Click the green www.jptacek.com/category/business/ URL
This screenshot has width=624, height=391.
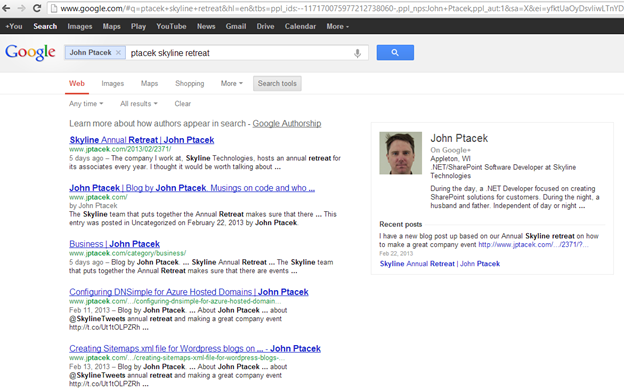(127, 253)
